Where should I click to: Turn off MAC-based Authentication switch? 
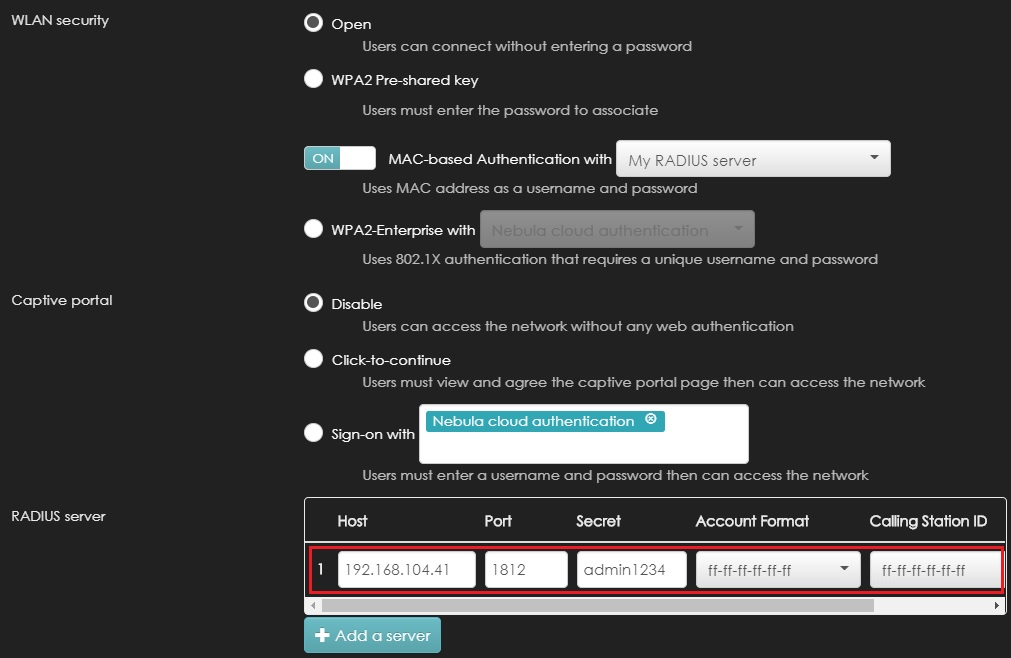(x=339, y=157)
